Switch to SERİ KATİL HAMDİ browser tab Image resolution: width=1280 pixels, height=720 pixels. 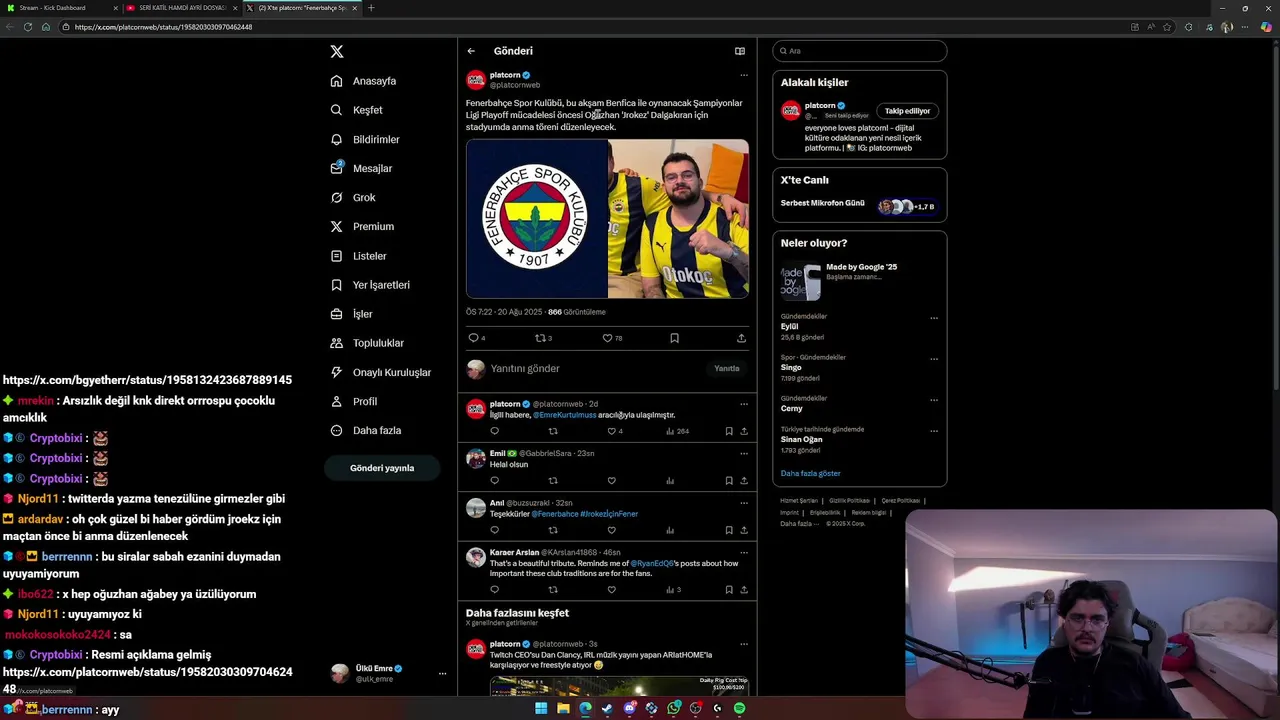(182, 8)
